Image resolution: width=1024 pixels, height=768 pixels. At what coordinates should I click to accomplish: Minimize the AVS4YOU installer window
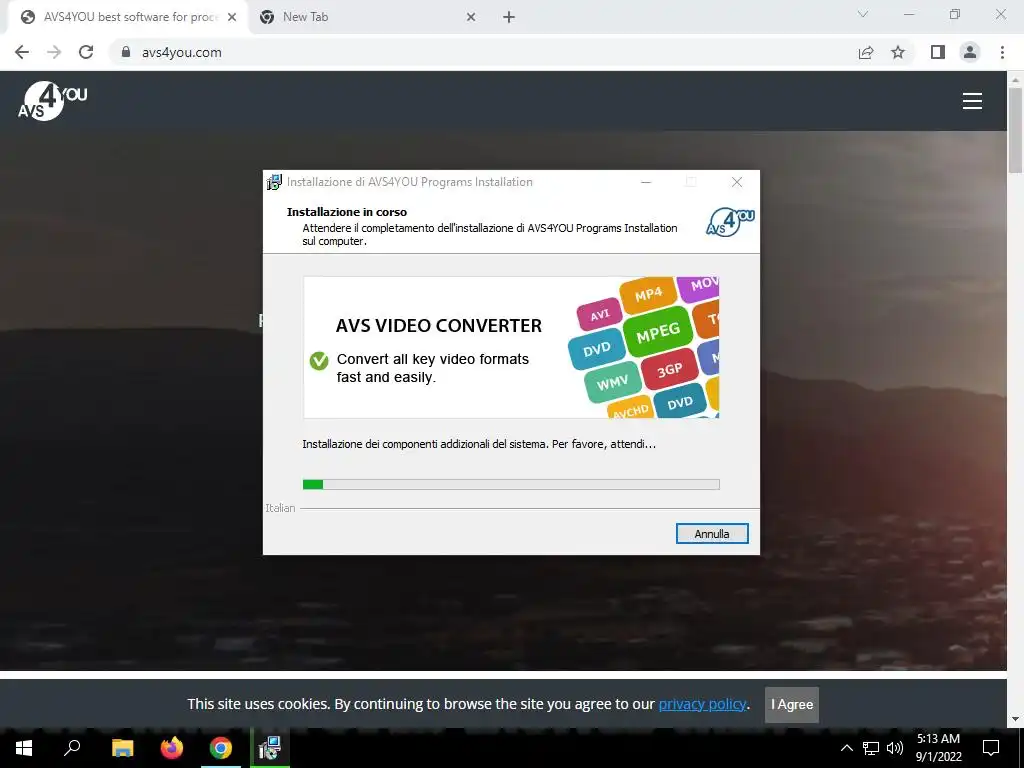tap(646, 182)
